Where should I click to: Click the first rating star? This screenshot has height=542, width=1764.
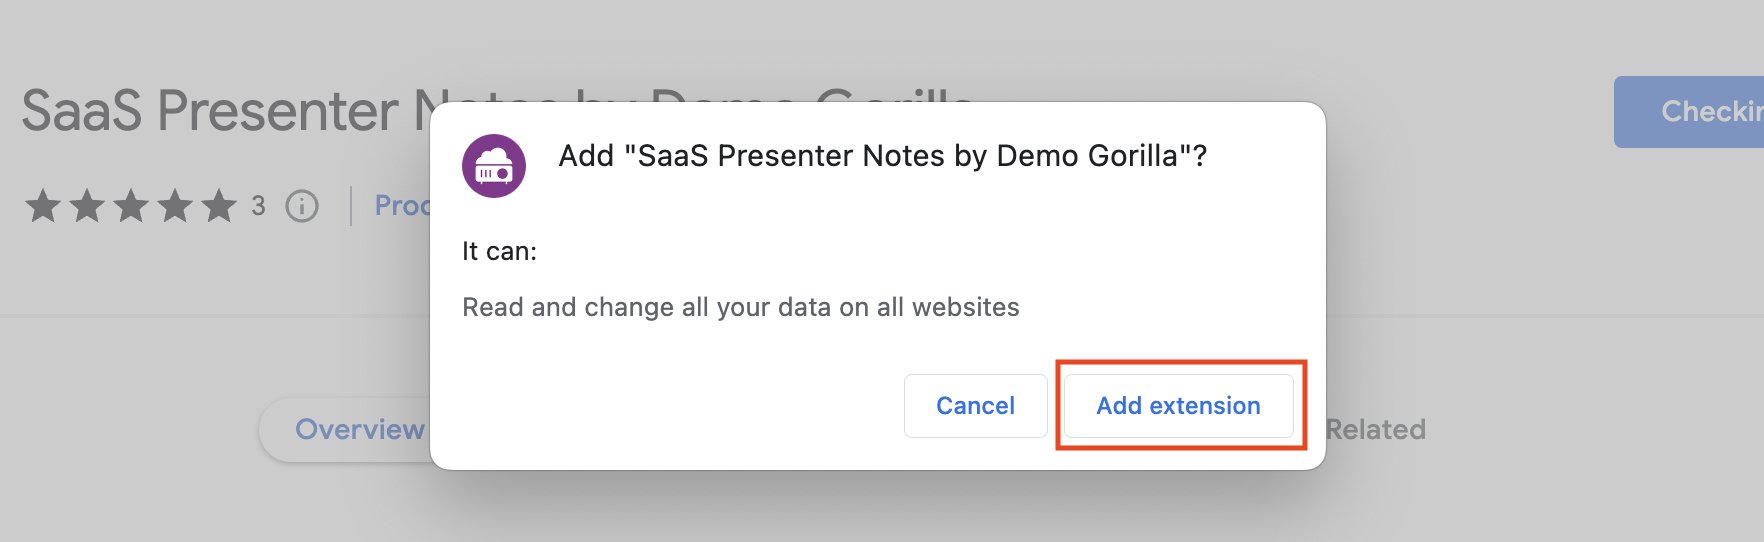[x=43, y=206]
